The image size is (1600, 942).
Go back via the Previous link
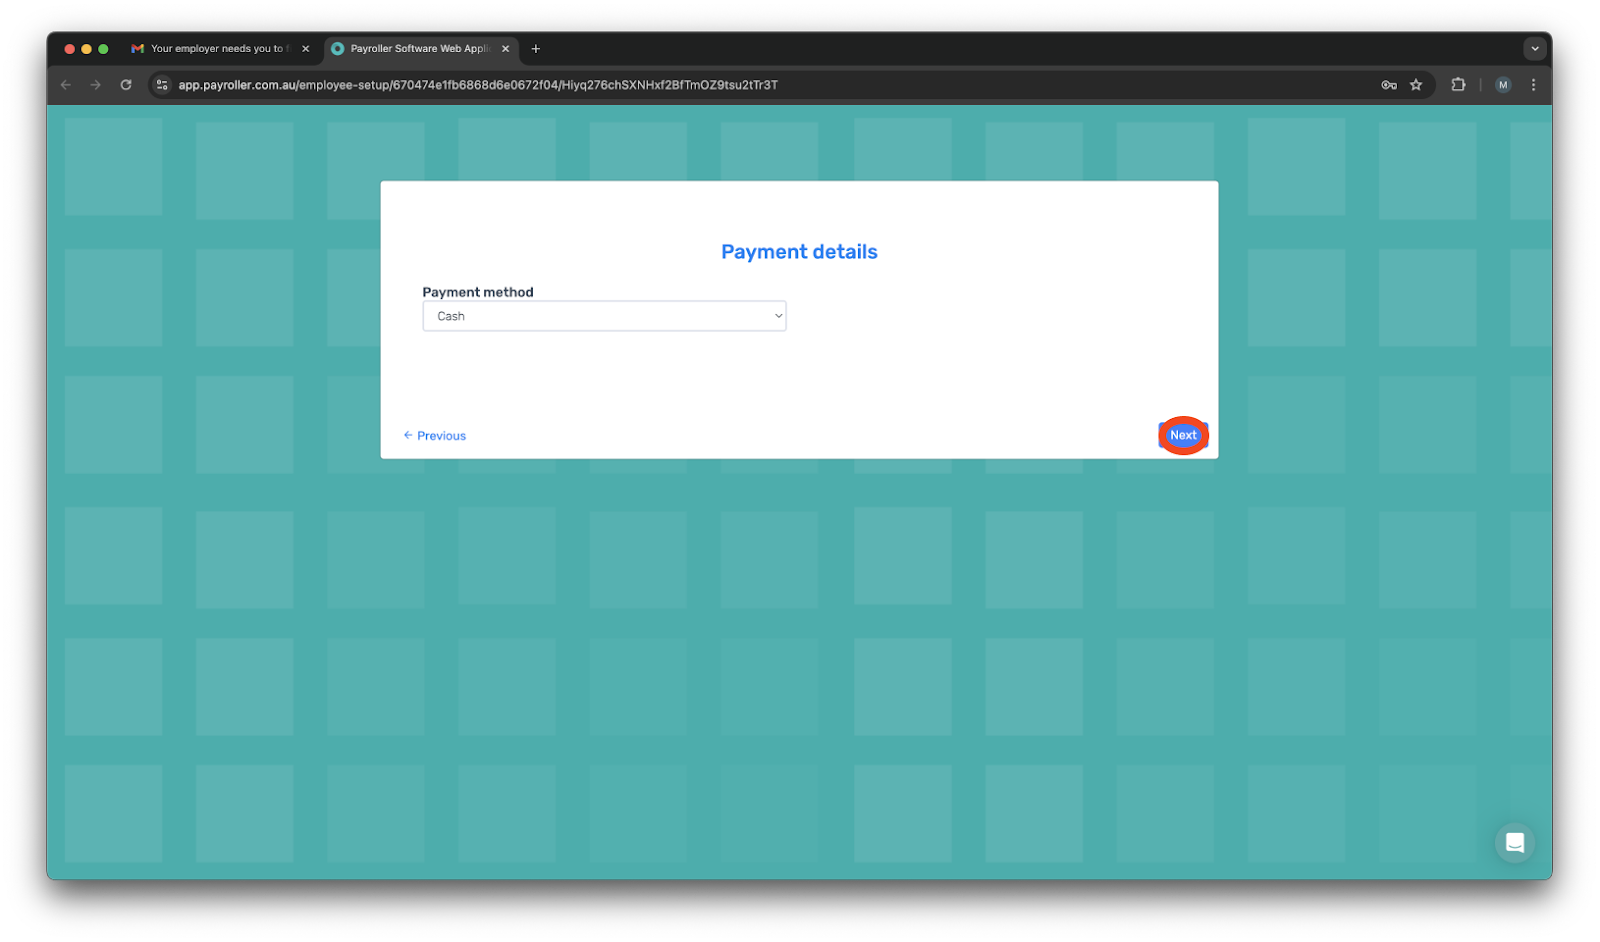(x=435, y=436)
